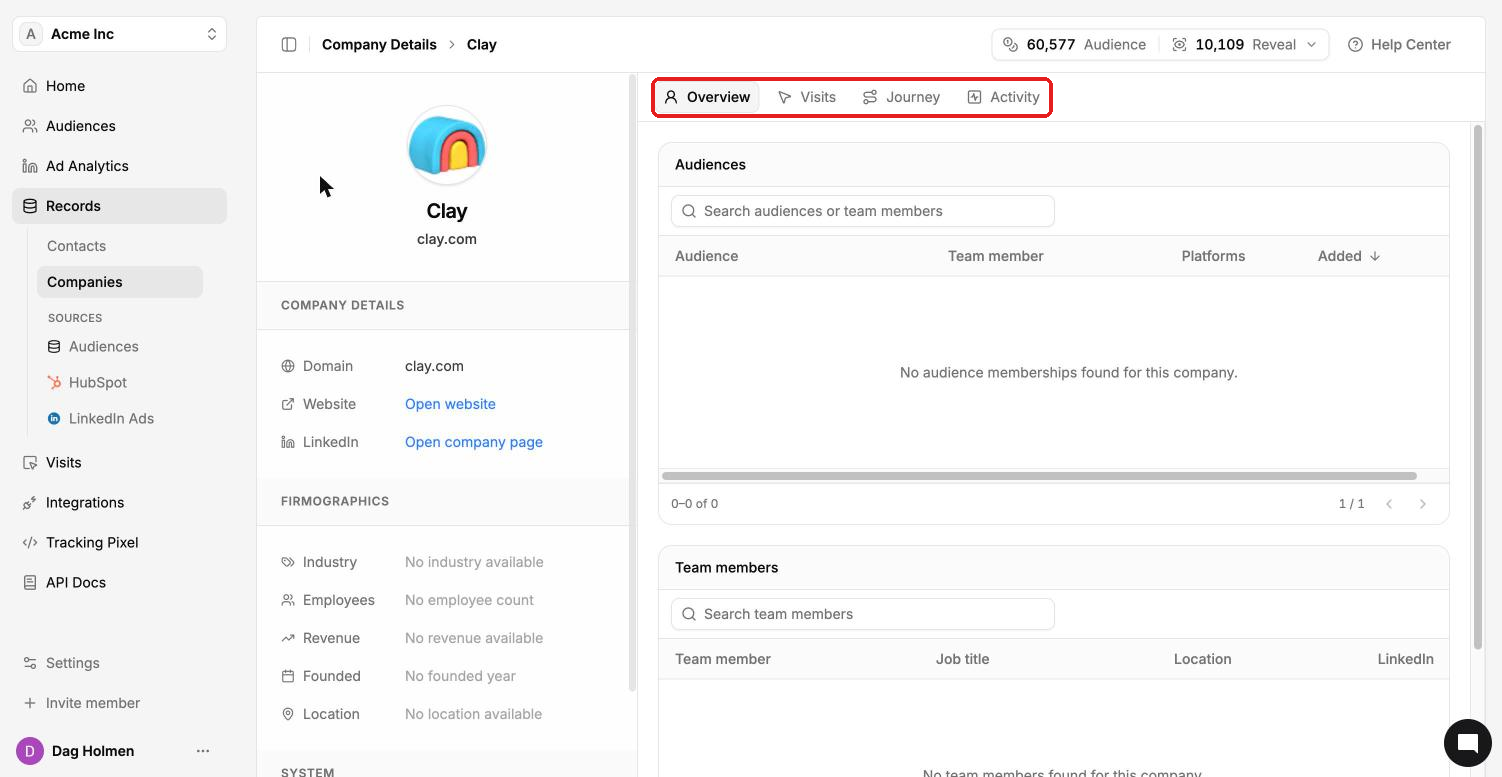Click the Job title column header
The width and height of the screenshot is (1502, 777).
pyautogui.click(x=962, y=659)
